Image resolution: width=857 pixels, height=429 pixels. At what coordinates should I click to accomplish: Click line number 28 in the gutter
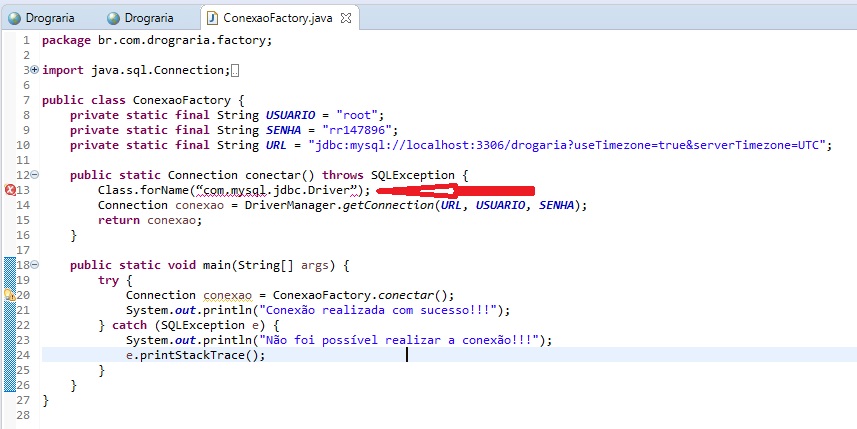pyautogui.click(x=23, y=416)
